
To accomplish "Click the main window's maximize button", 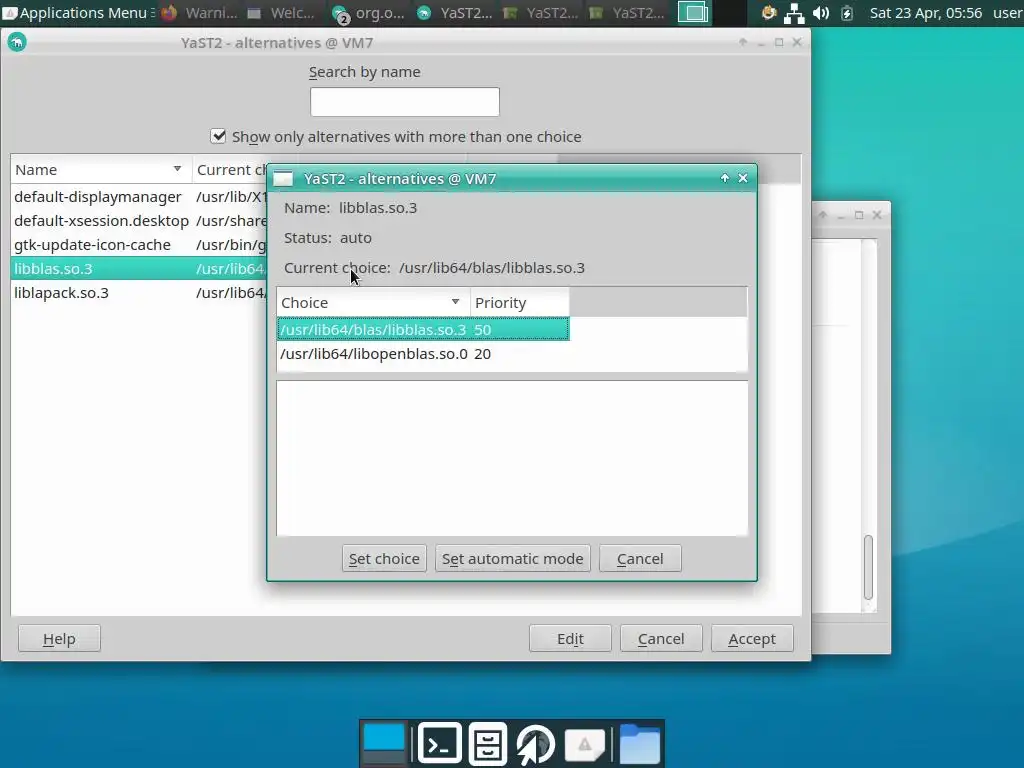I will (x=779, y=42).
